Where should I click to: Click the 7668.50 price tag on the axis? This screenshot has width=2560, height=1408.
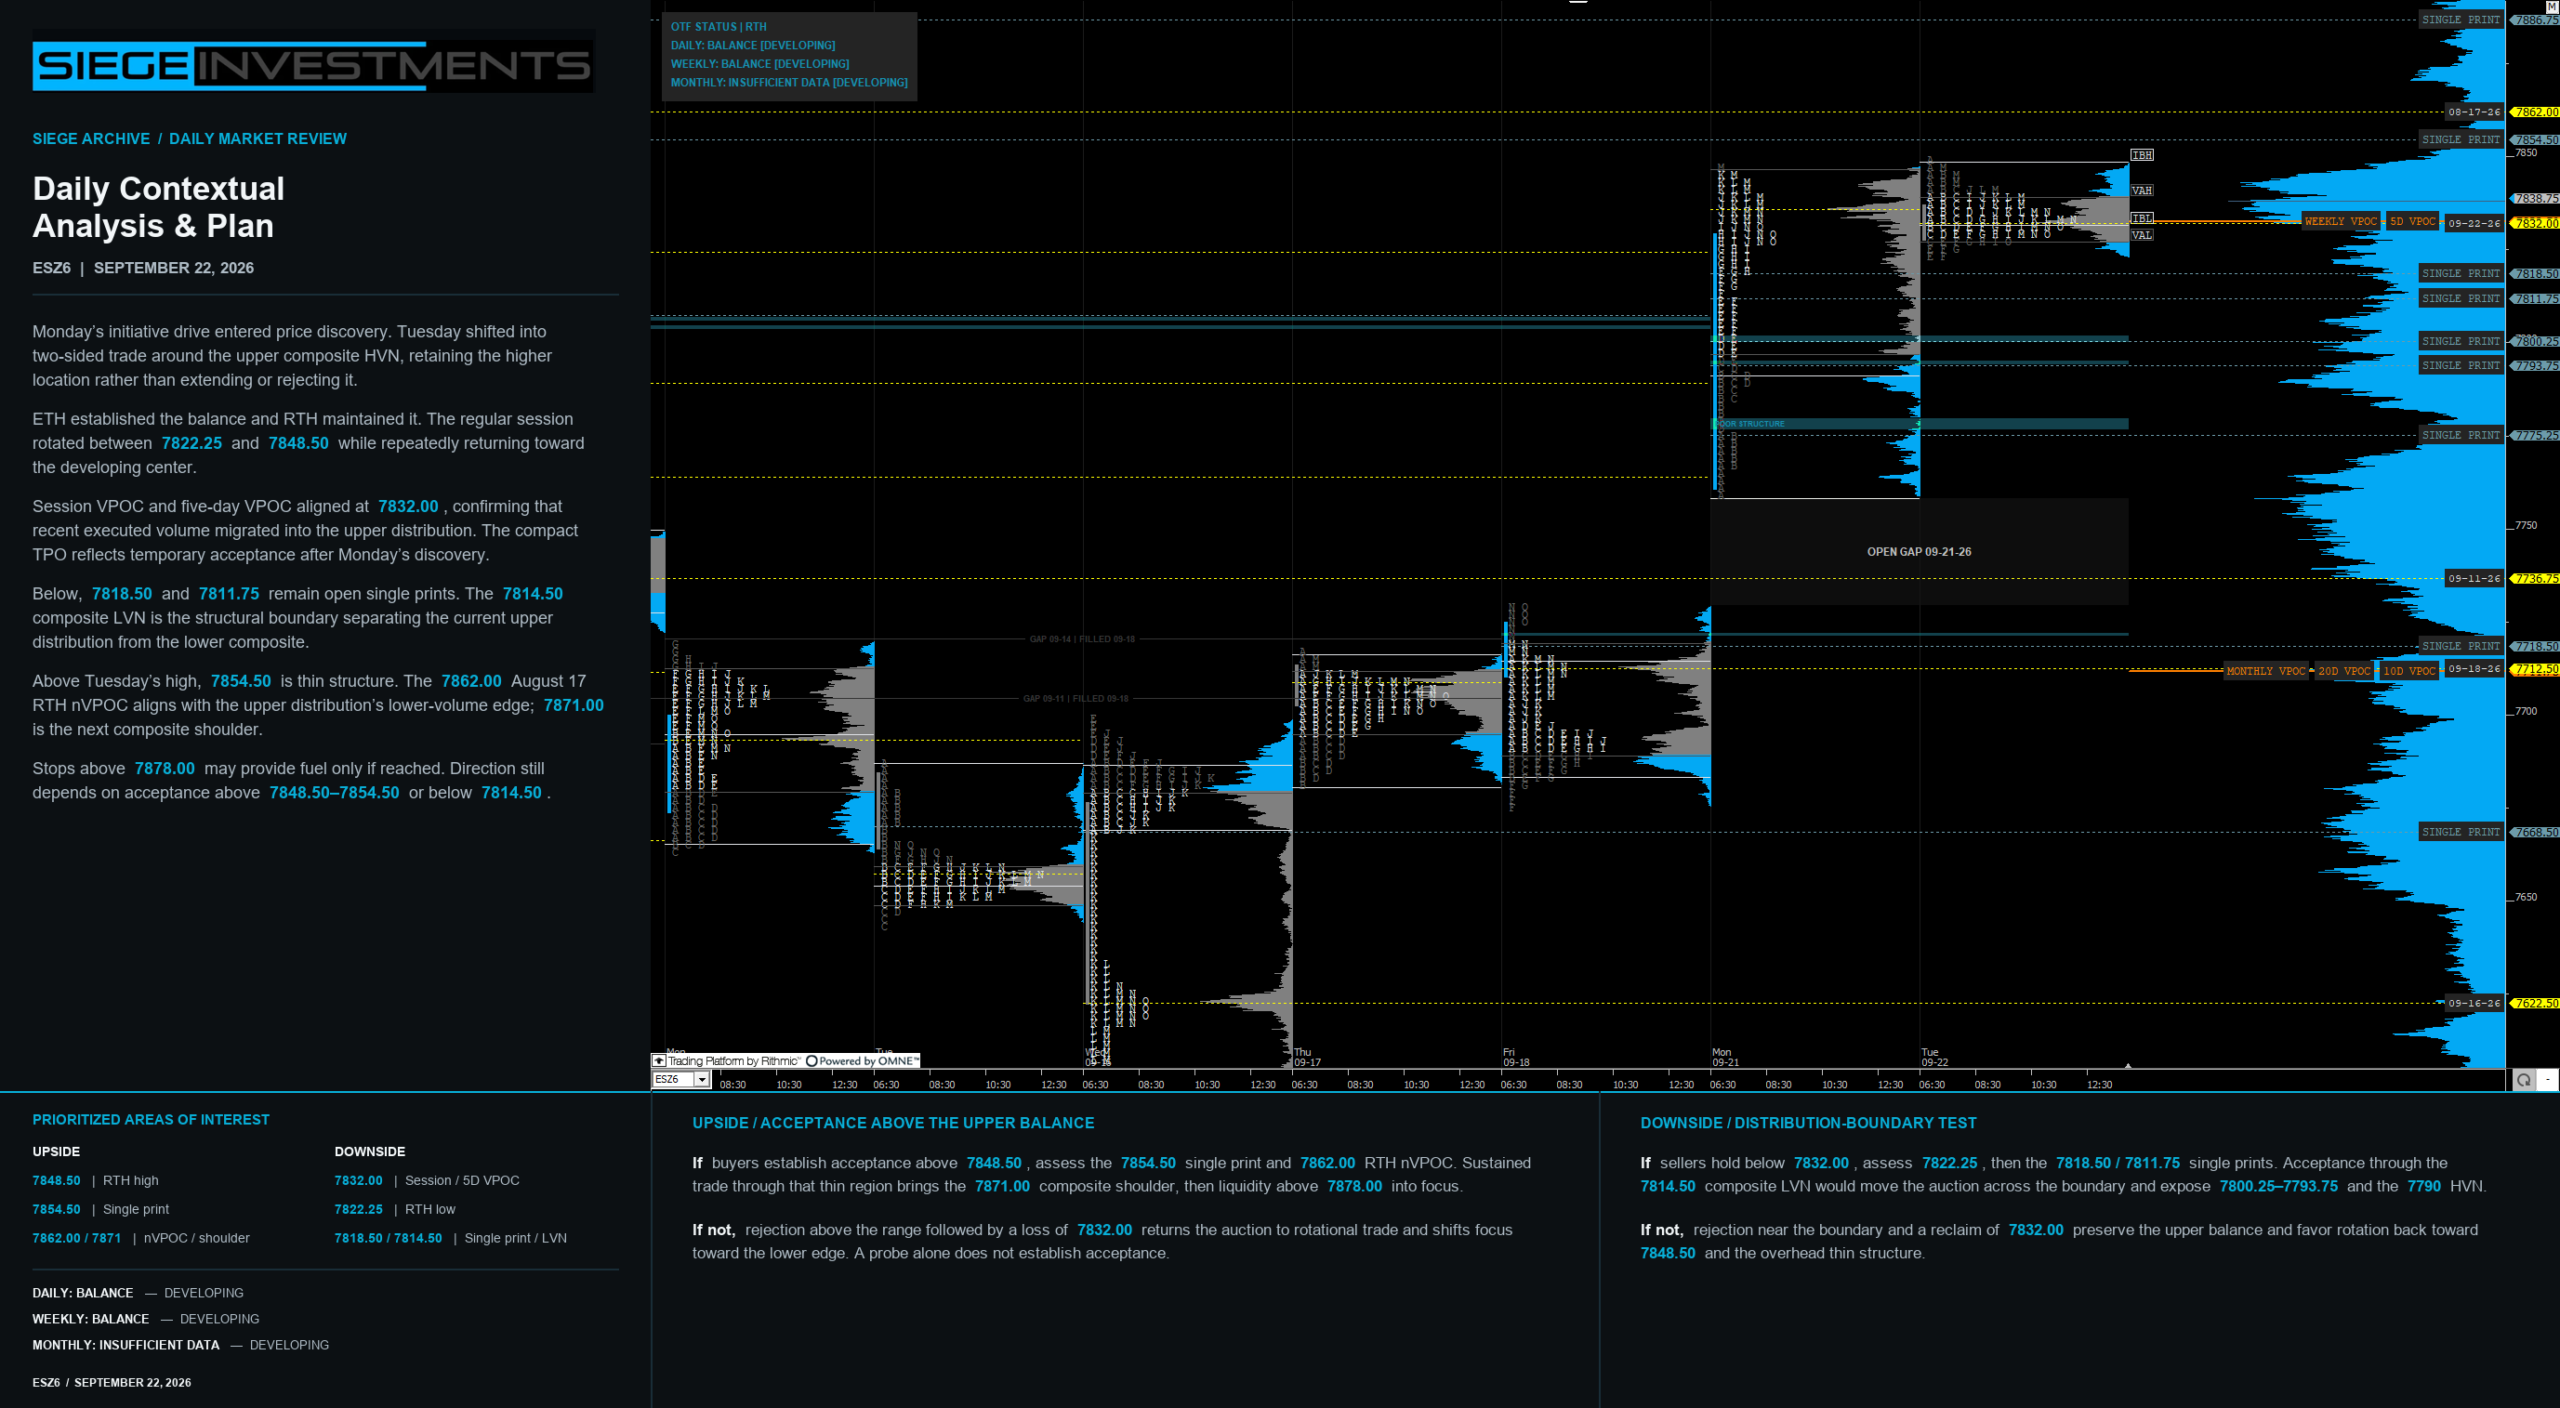[x=2536, y=832]
